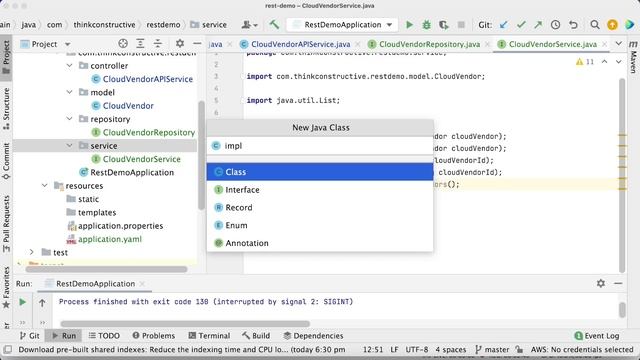Show hidden editor tabs dropdown arrow
This screenshot has height=360, width=640.
click(618, 43)
